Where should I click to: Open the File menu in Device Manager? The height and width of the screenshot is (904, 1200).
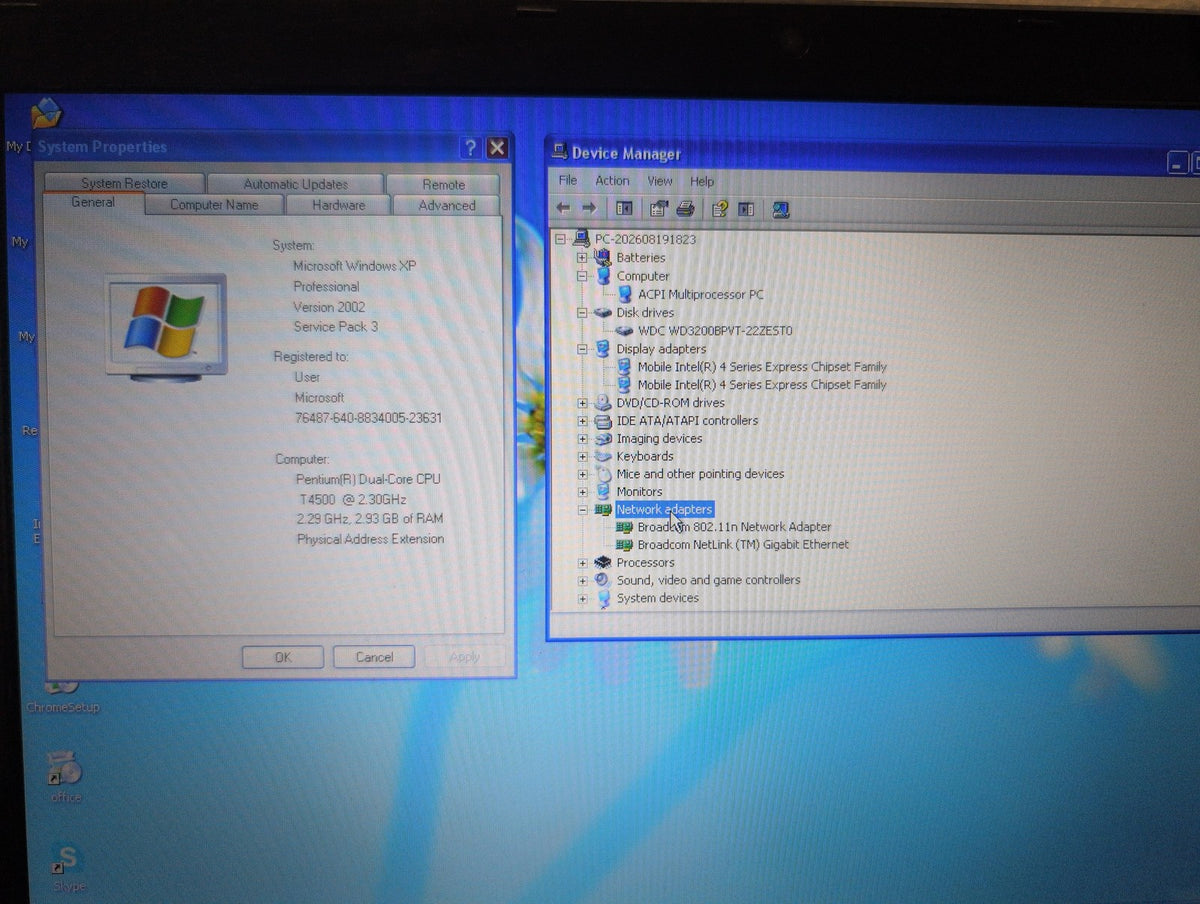tap(568, 181)
